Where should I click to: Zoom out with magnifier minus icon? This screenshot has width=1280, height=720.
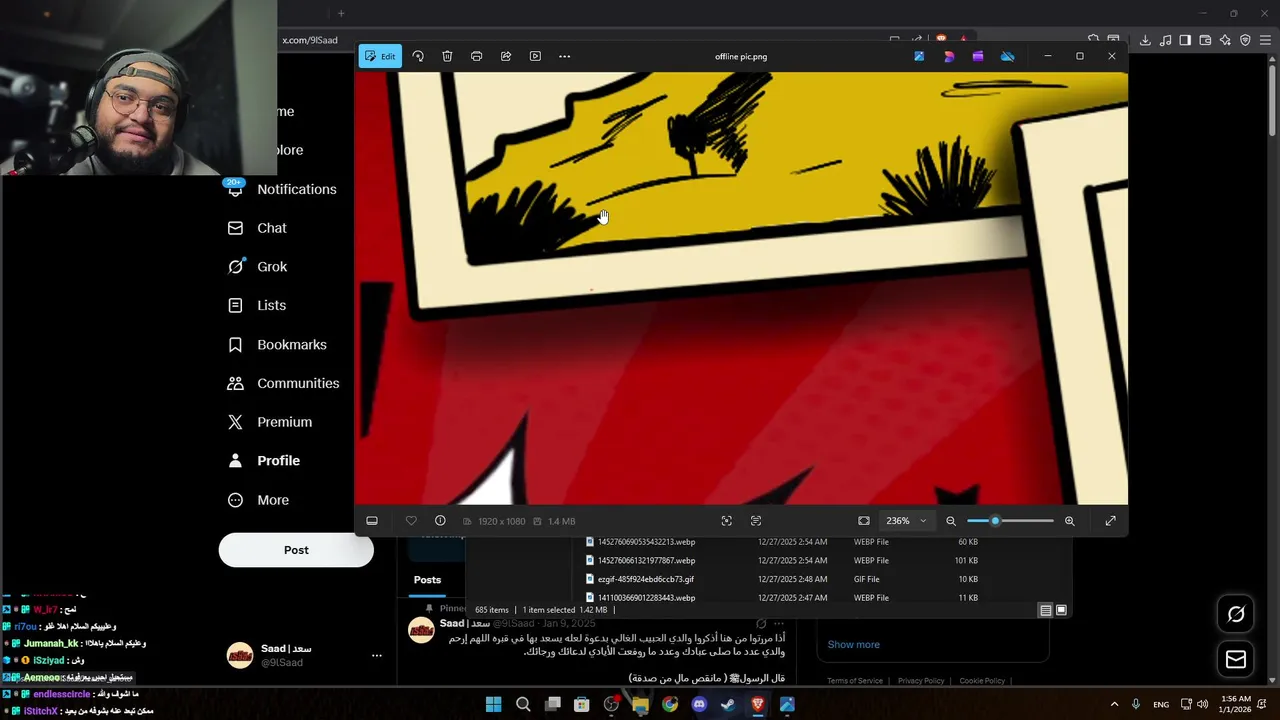pyautogui.click(x=951, y=521)
